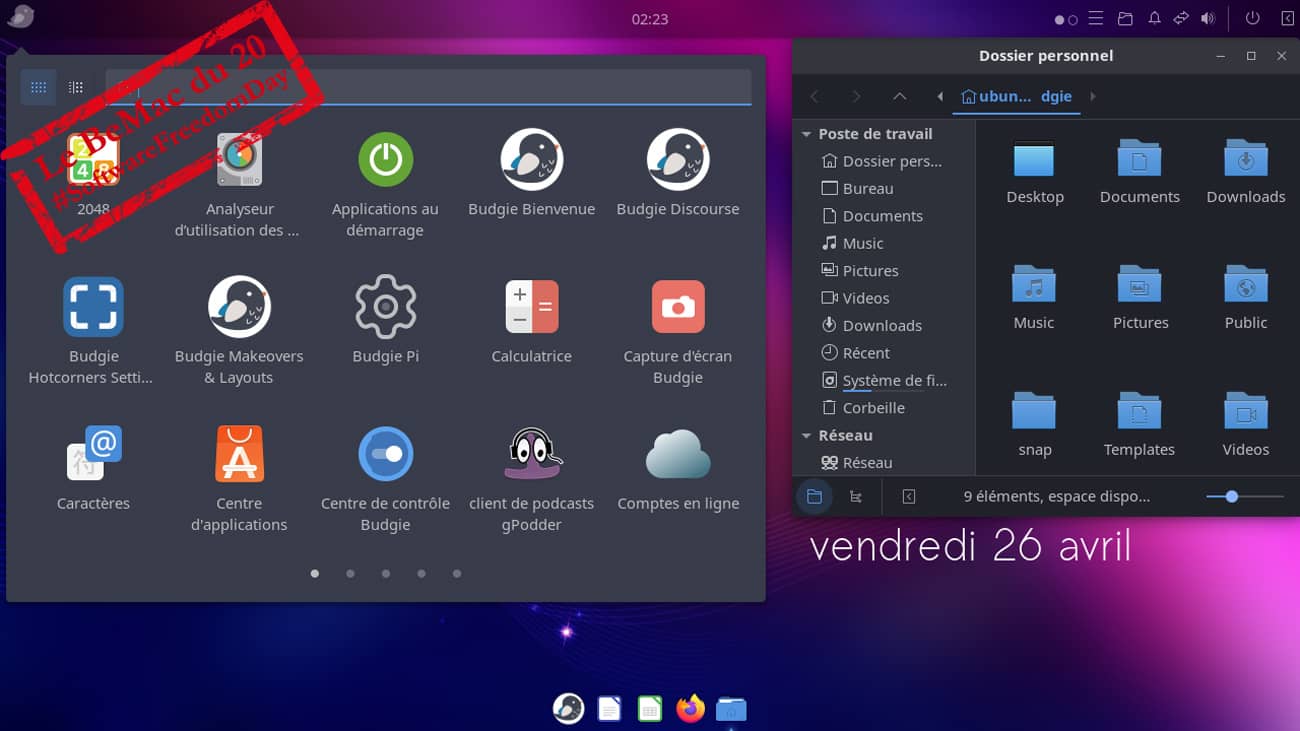Image resolution: width=1300 pixels, height=731 pixels.
Task: Open the Calculatrice app
Action: click(x=531, y=322)
